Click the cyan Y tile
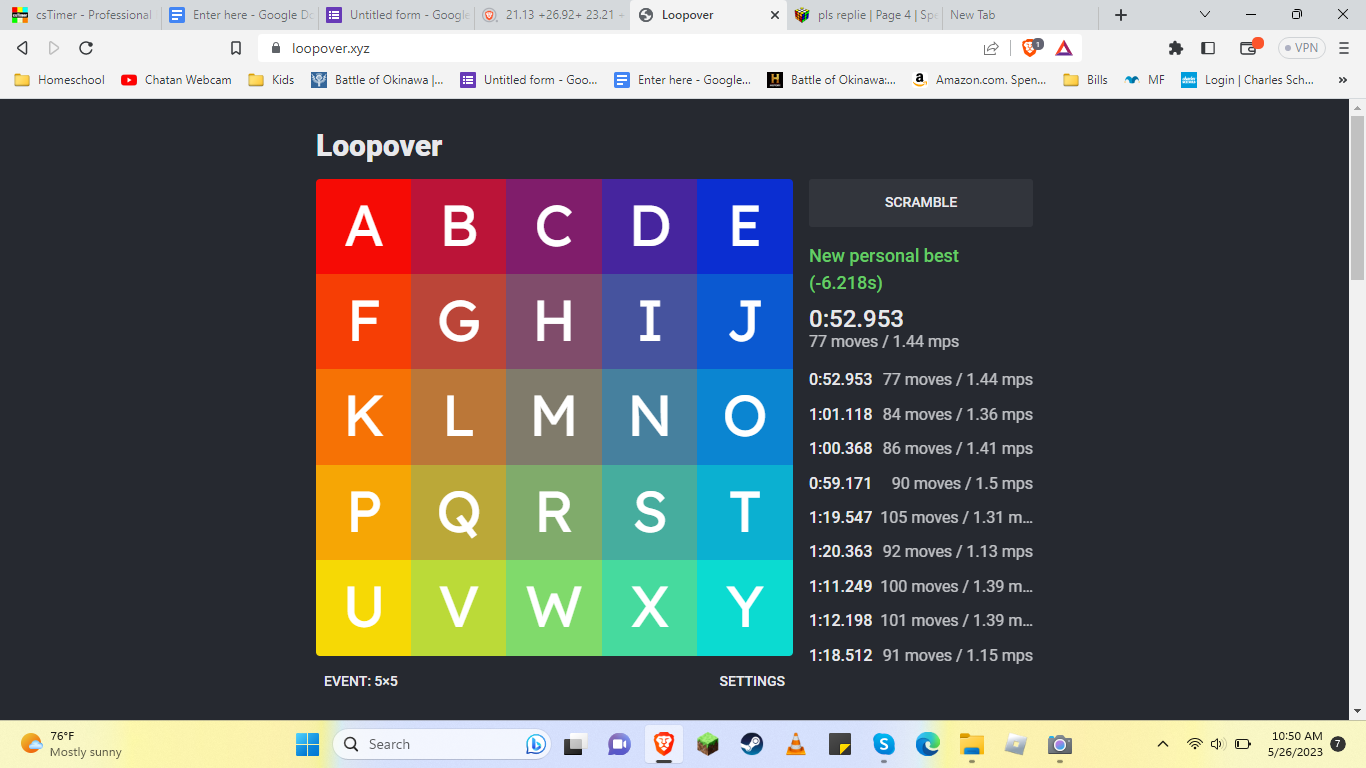The height and width of the screenshot is (768, 1366). point(745,608)
